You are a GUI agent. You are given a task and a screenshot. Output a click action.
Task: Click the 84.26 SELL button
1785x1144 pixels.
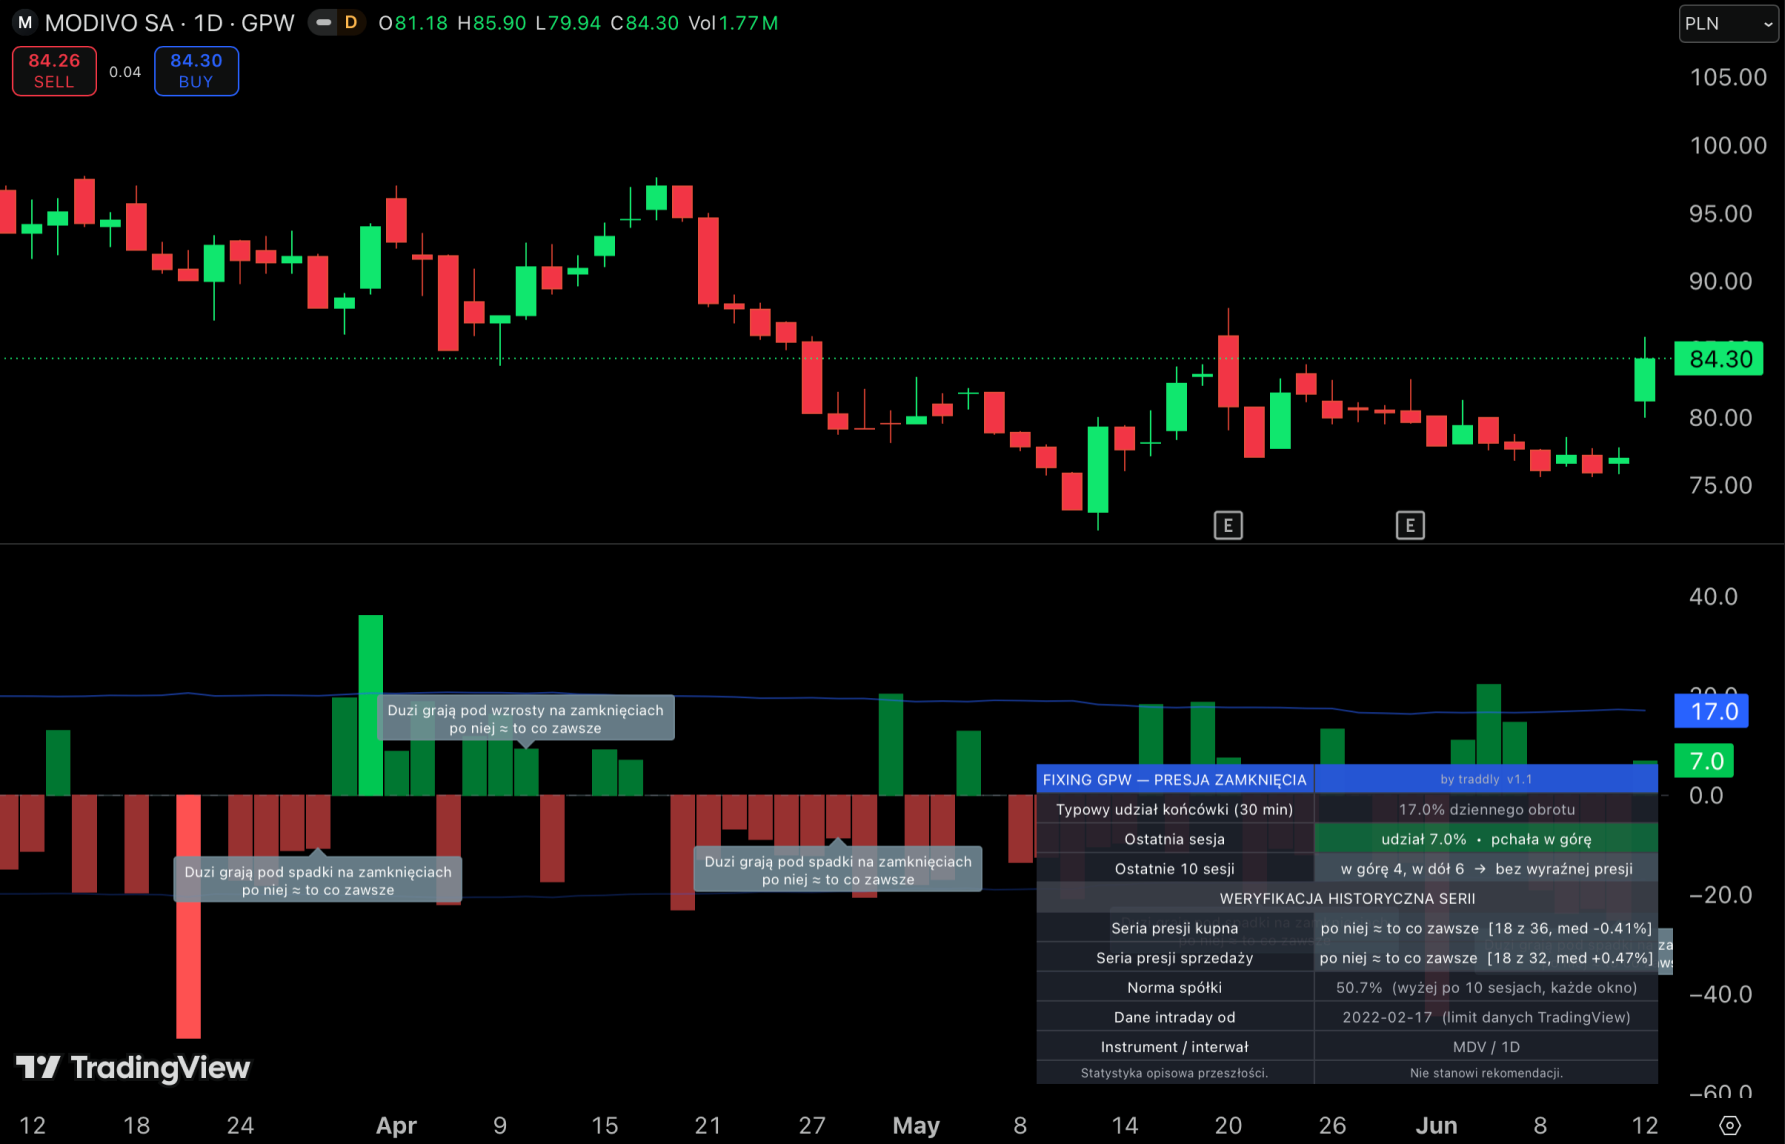point(54,71)
